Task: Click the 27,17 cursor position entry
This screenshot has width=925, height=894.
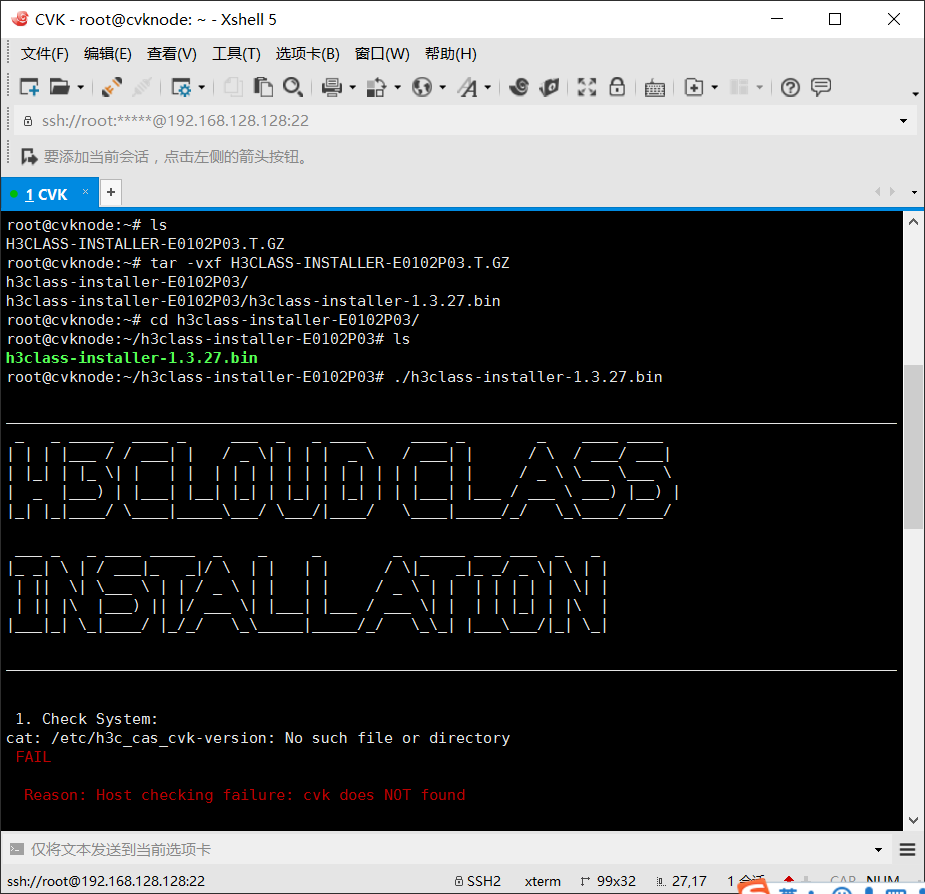Action: pos(682,881)
